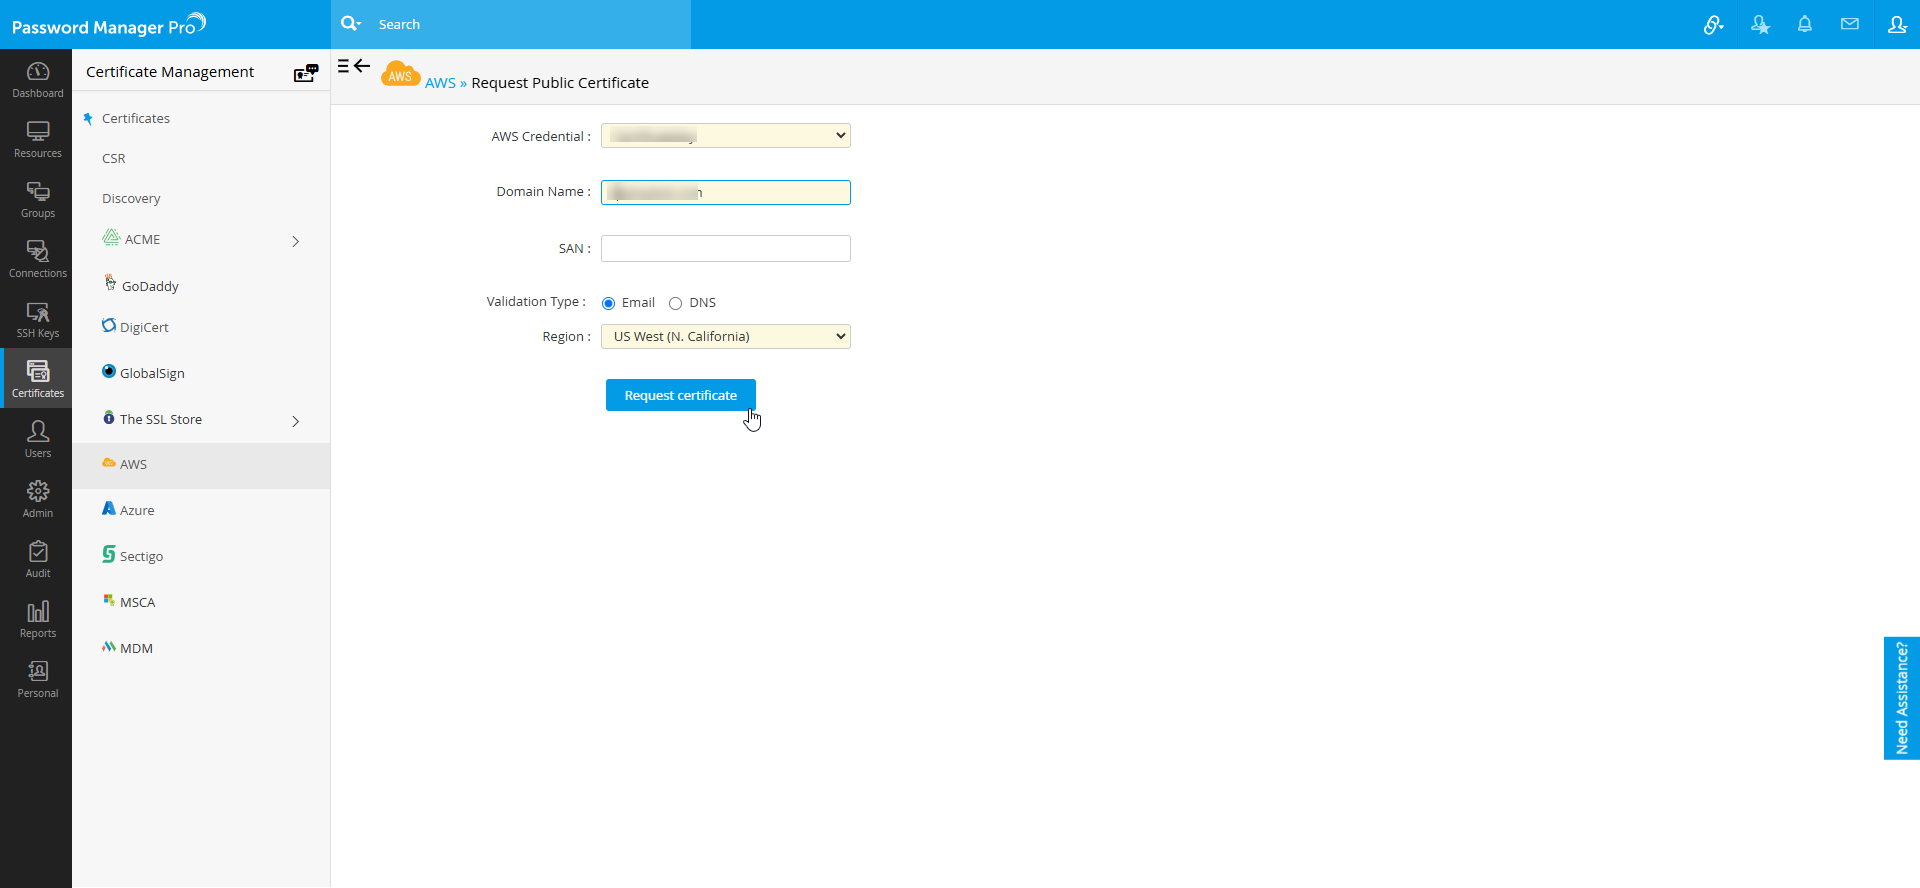Click the AWS breadcrumb link

tap(440, 83)
